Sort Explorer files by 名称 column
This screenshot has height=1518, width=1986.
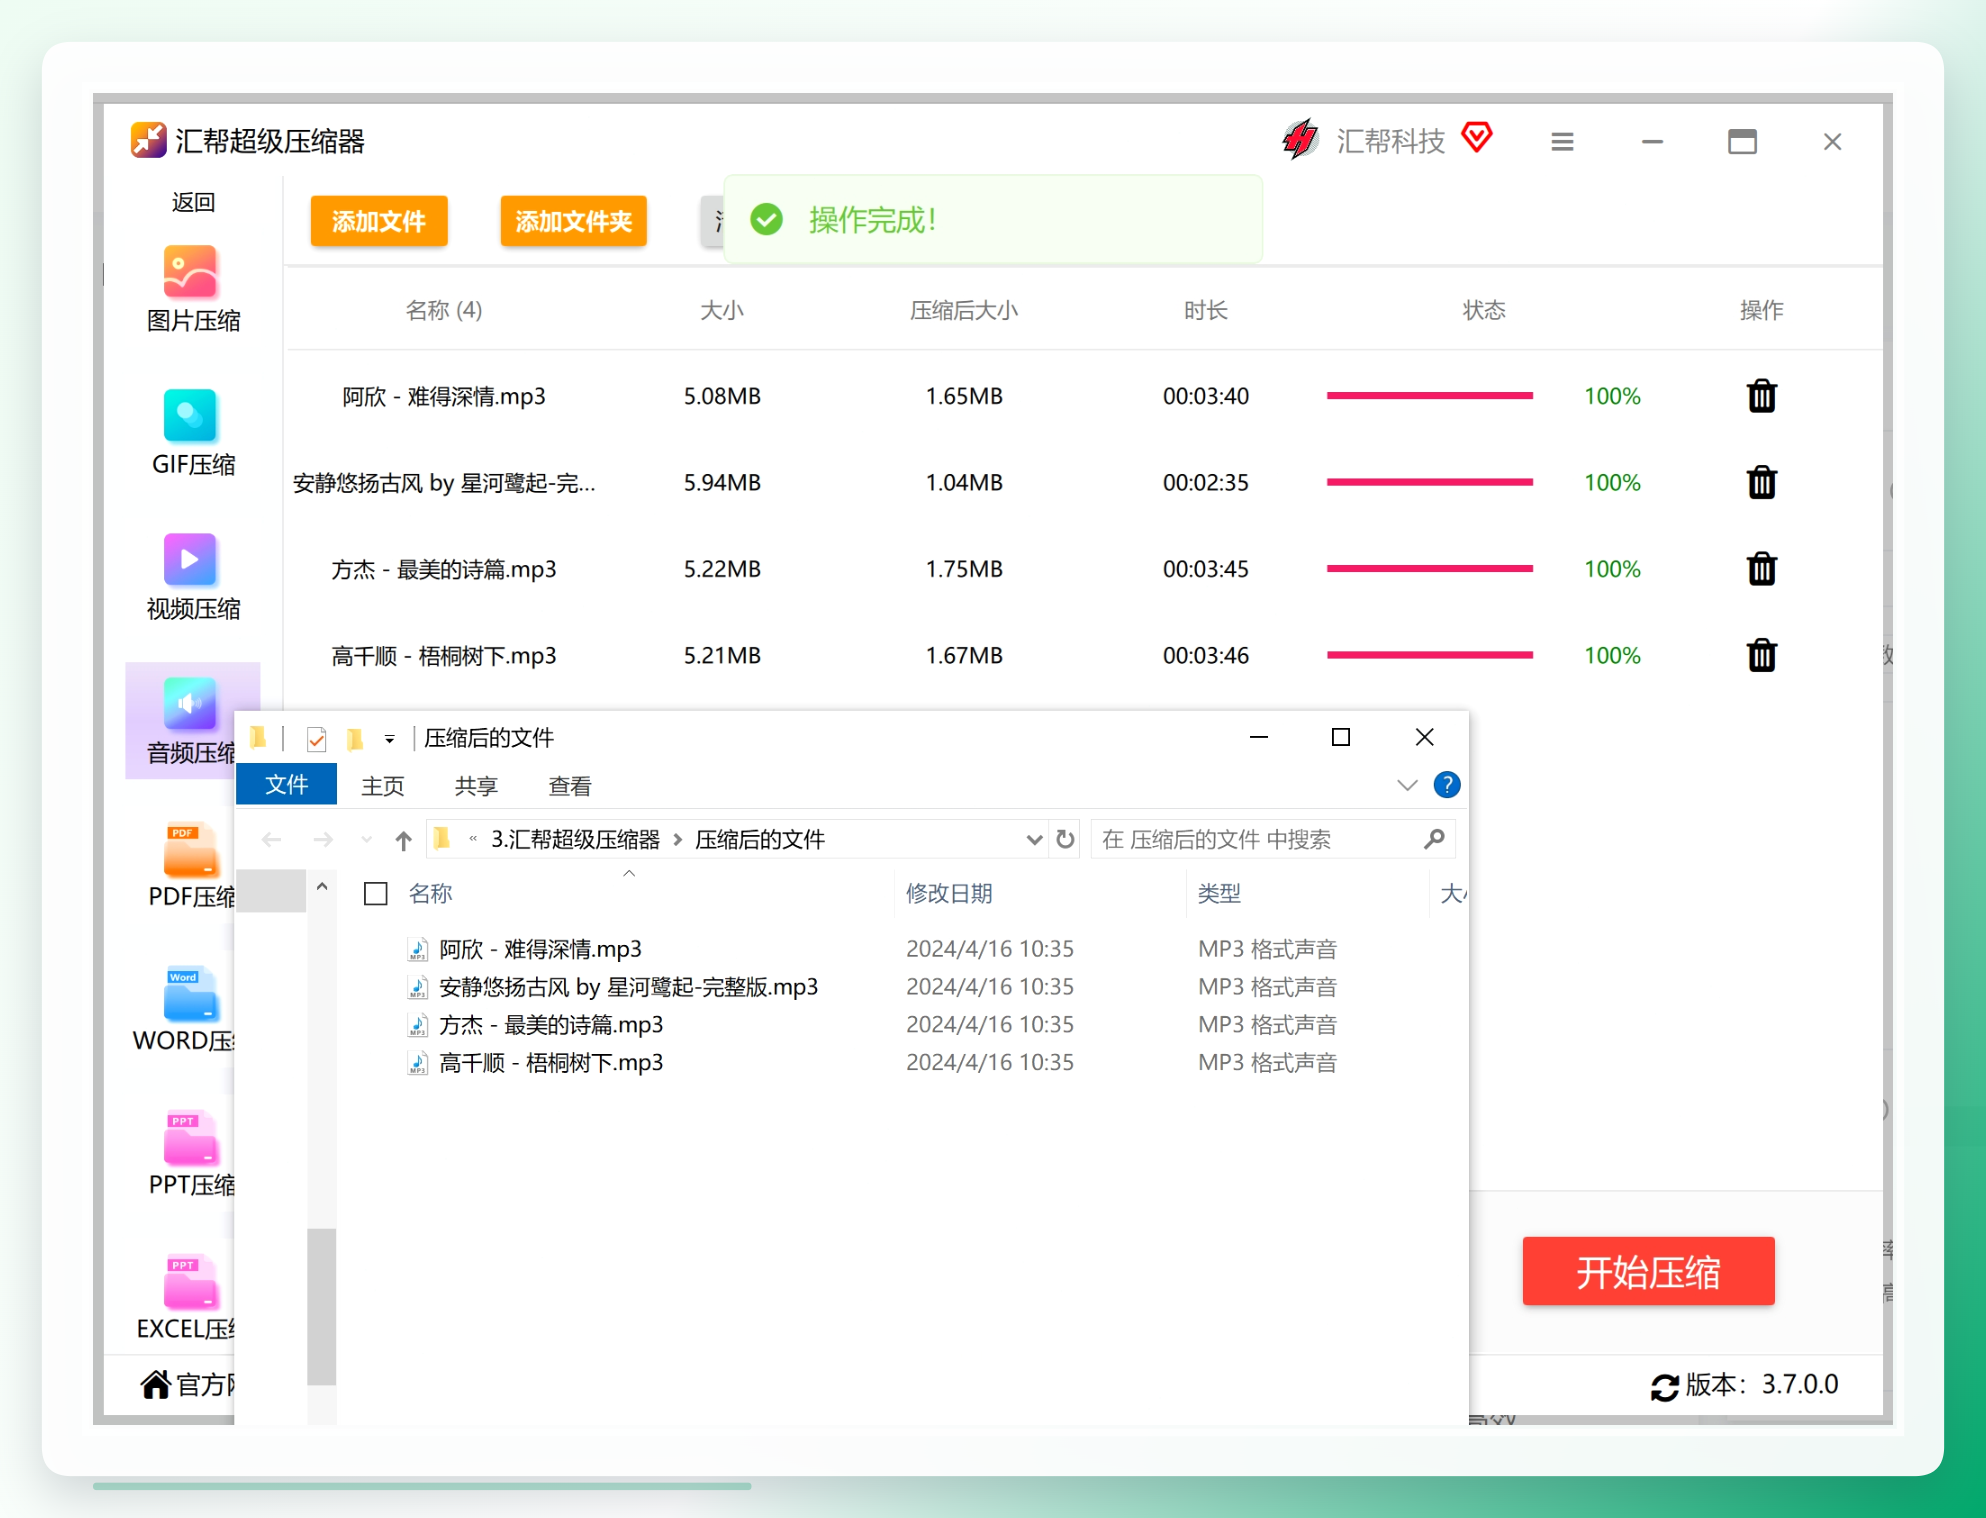(430, 893)
